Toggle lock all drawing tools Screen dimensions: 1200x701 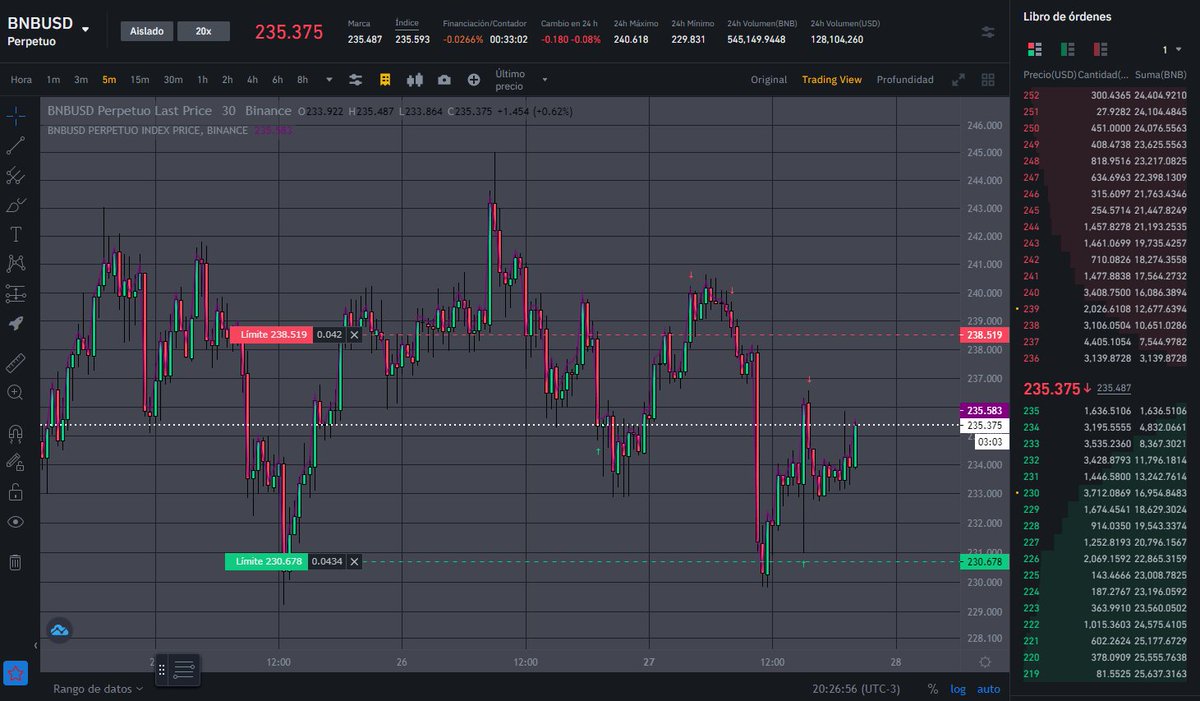pos(15,492)
